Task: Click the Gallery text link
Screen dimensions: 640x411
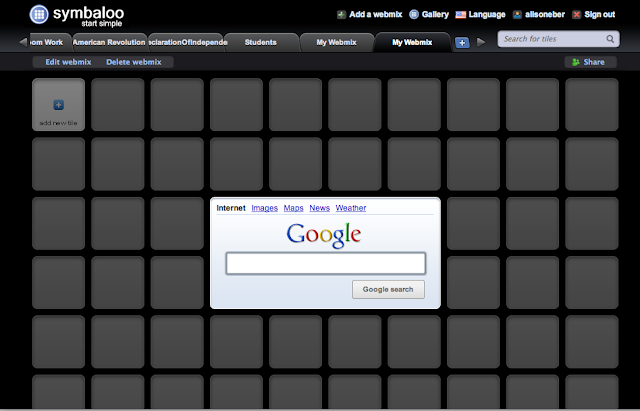Action: (435, 15)
